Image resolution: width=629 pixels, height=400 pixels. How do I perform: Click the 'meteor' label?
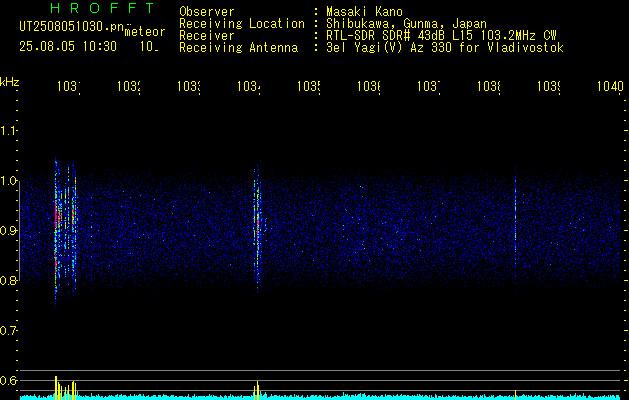pyautogui.click(x=145, y=31)
